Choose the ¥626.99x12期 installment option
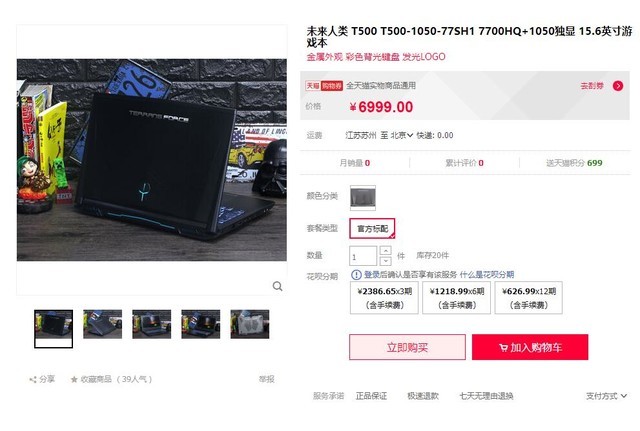 click(x=529, y=298)
